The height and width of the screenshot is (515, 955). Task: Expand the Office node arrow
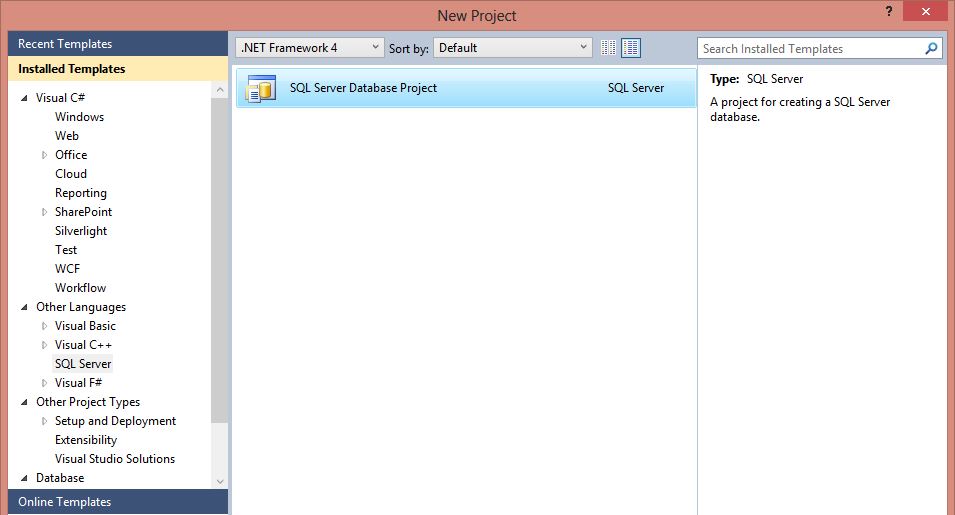pyautogui.click(x=44, y=155)
